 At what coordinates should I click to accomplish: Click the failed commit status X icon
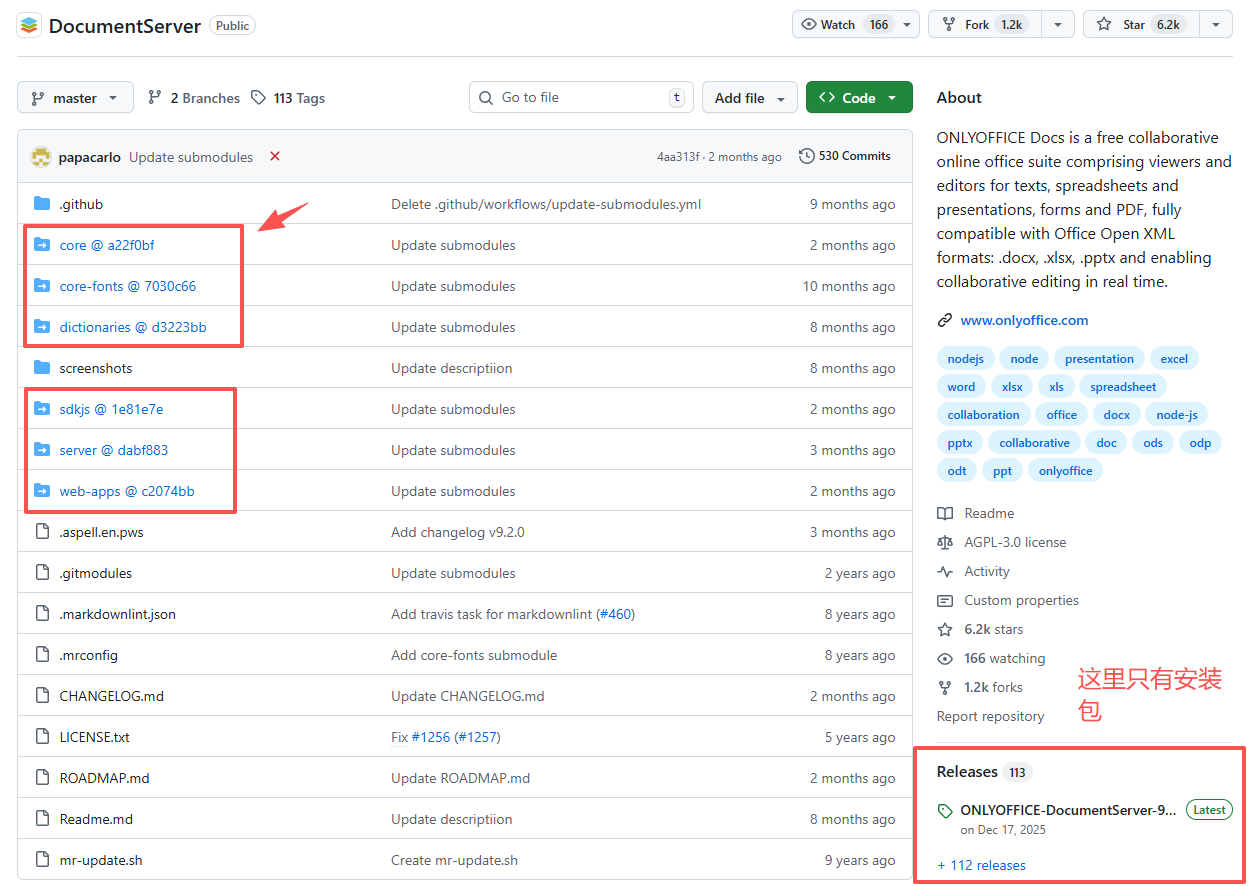[x=275, y=156]
